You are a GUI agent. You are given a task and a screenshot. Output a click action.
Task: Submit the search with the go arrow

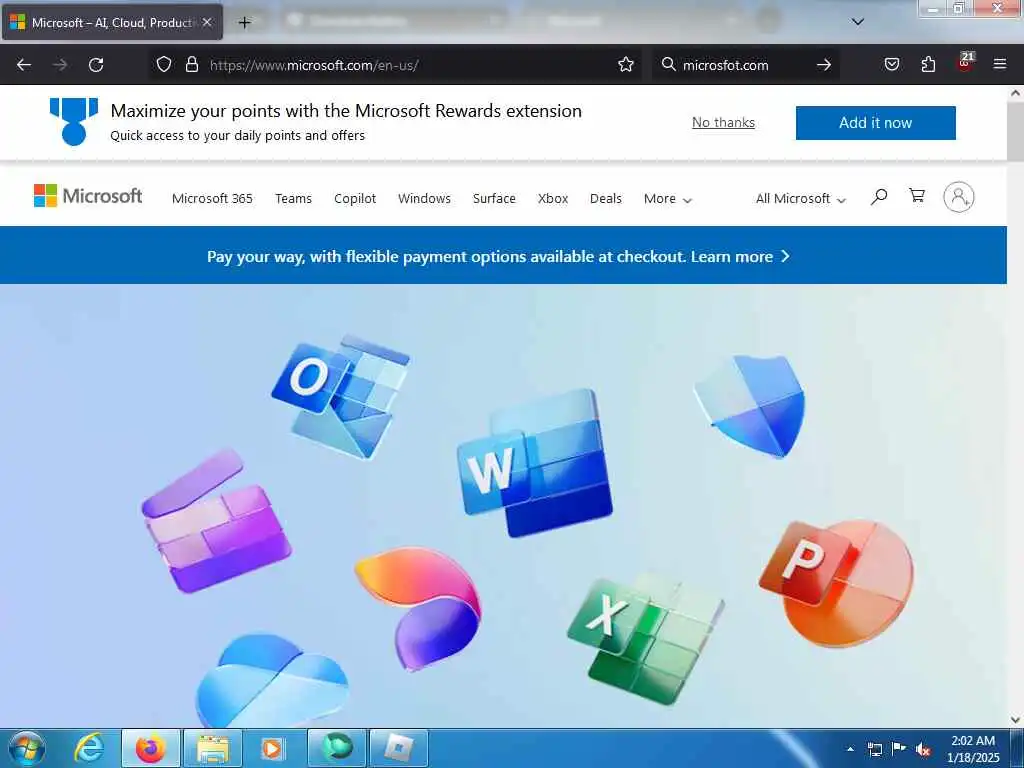pos(824,64)
